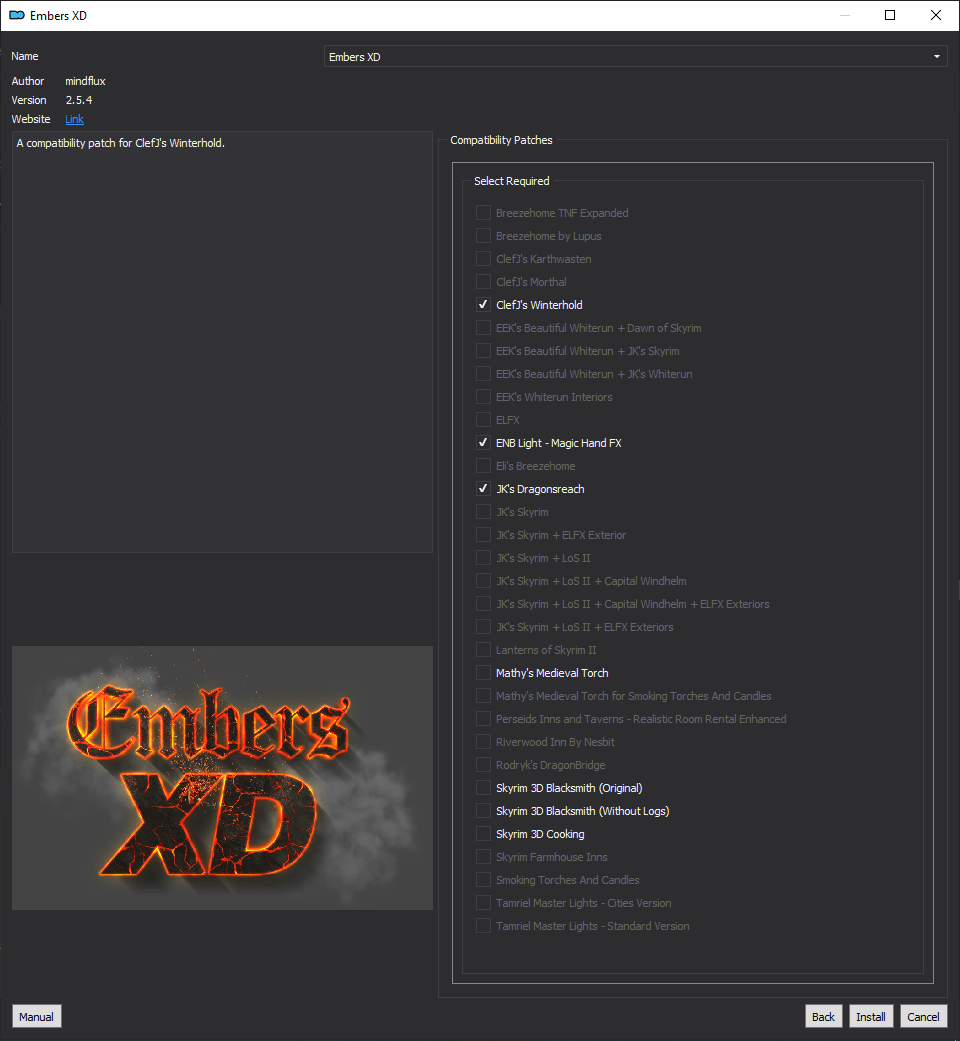Viewport: 960px width, 1041px height.
Task: Enable Mathy's Medieval Torch patch
Action: tap(483, 673)
